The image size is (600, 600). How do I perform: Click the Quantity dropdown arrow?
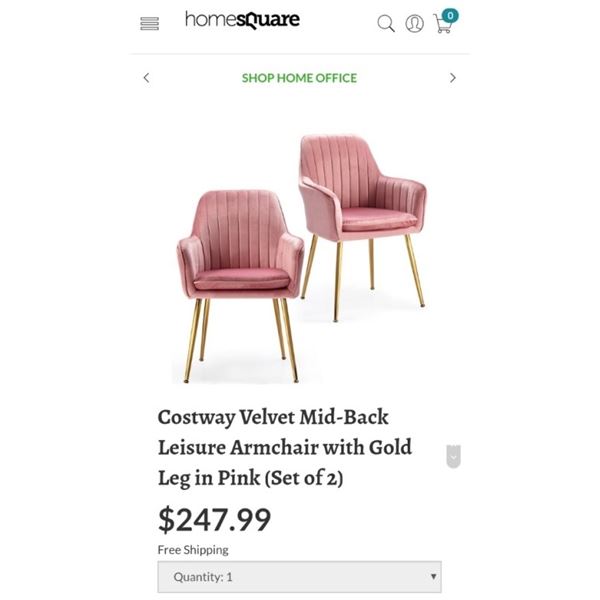pos(433,576)
